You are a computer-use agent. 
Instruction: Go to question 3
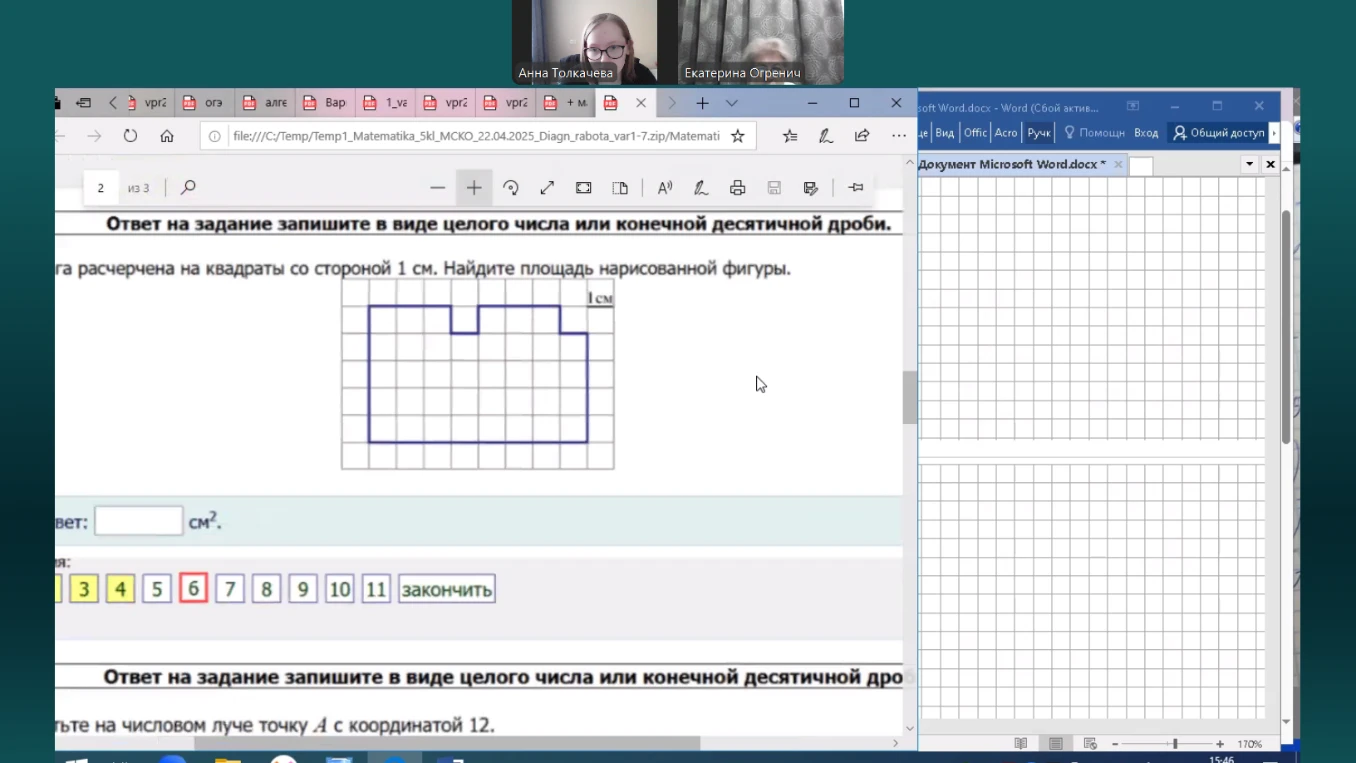[84, 589]
